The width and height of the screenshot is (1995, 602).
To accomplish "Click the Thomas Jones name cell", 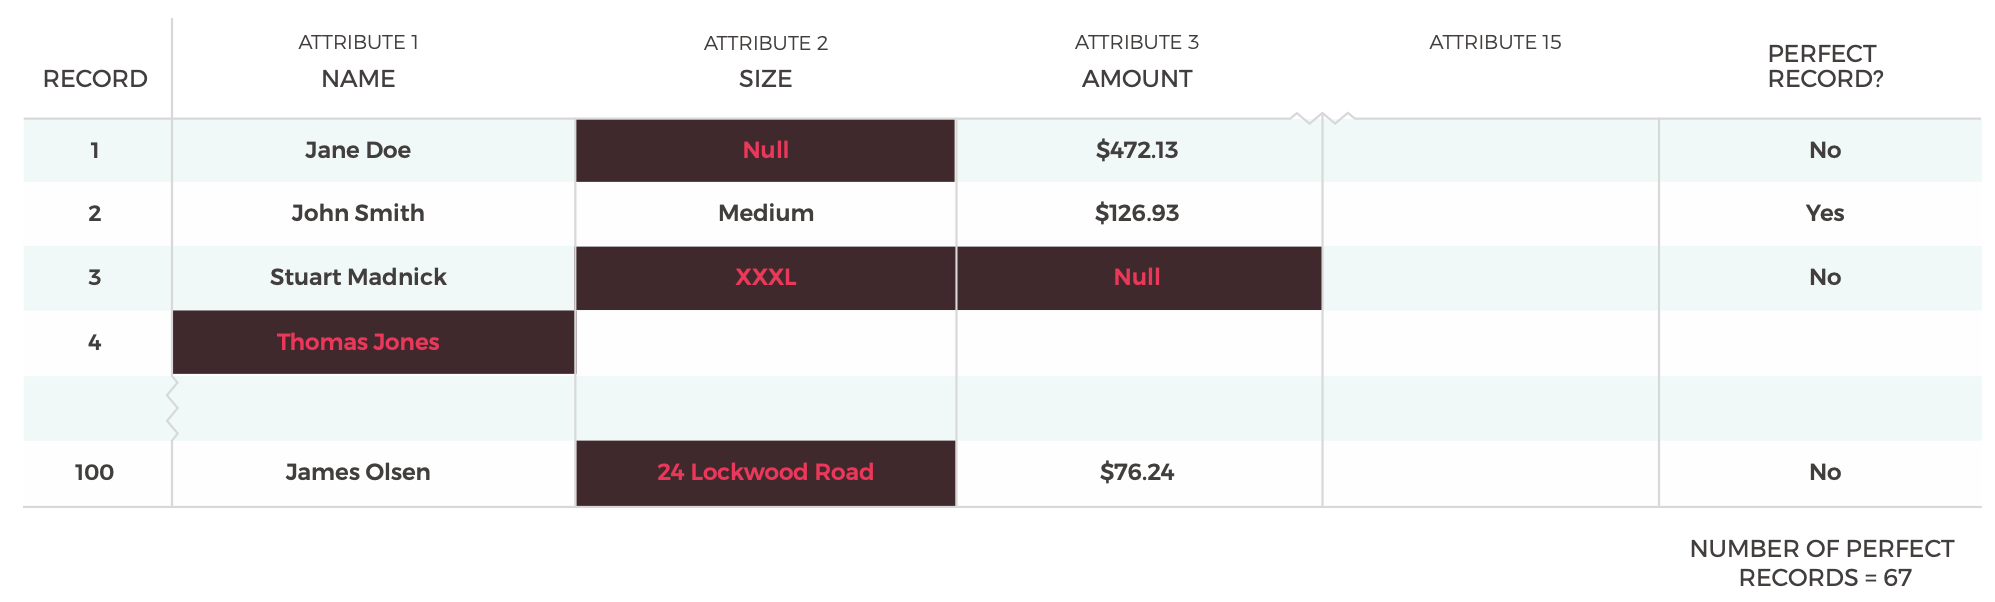I will click(x=374, y=342).
